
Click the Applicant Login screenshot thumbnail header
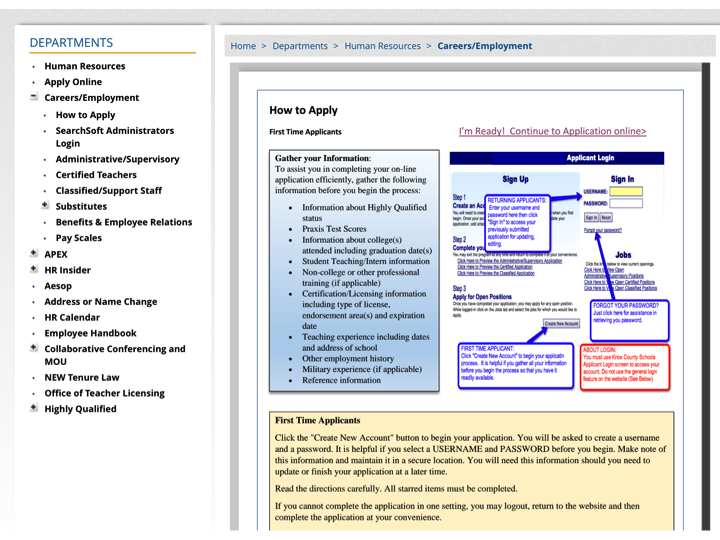pos(557,158)
